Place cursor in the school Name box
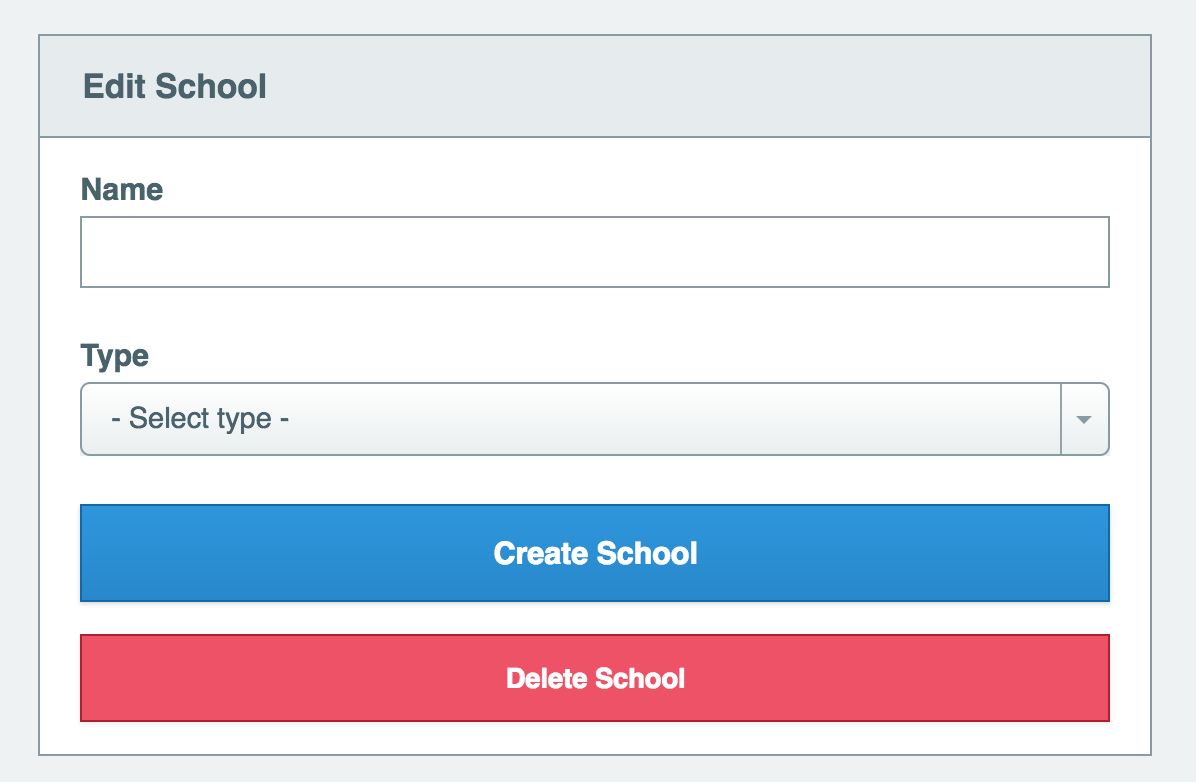Screen dimensions: 1196x782 [x=595, y=252]
